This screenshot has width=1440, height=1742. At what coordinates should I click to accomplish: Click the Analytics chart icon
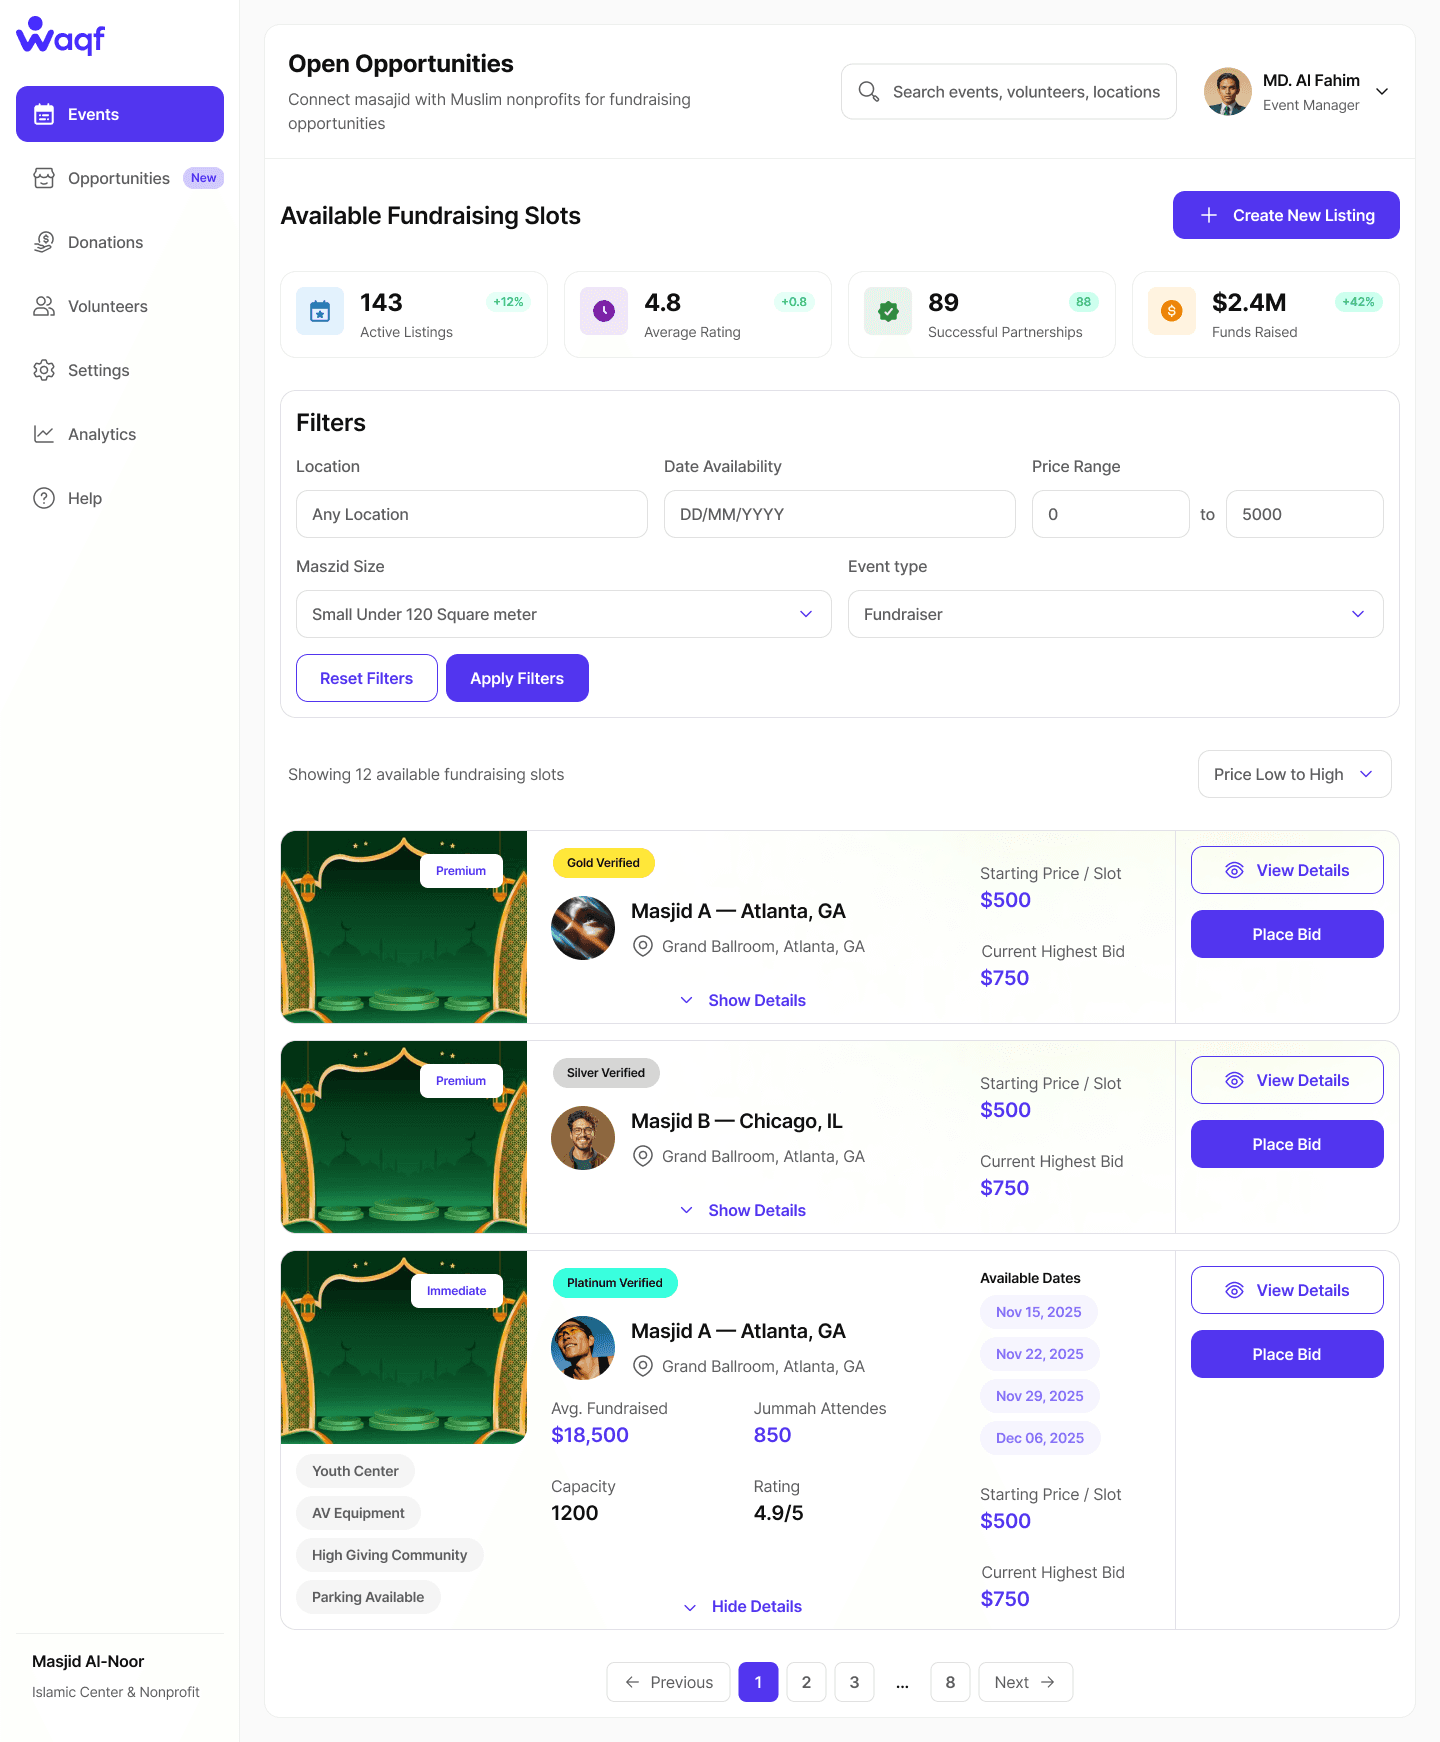(x=44, y=434)
